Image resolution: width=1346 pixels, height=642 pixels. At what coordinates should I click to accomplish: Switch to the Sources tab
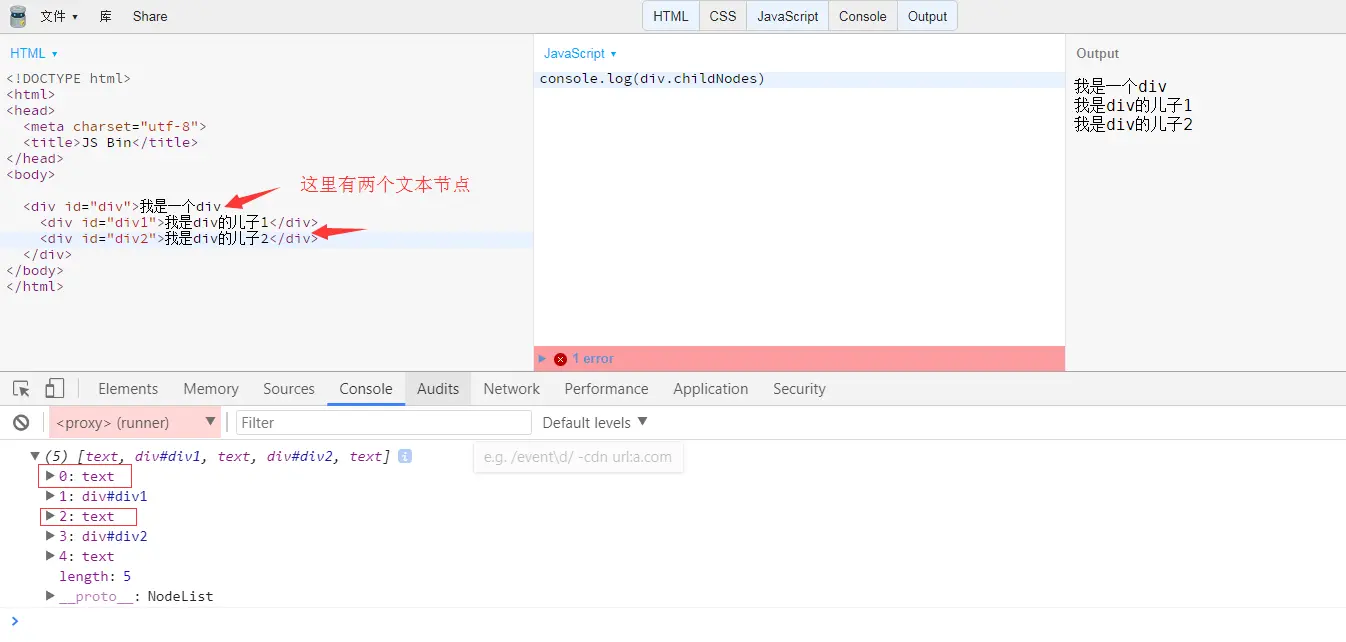click(289, 389)
